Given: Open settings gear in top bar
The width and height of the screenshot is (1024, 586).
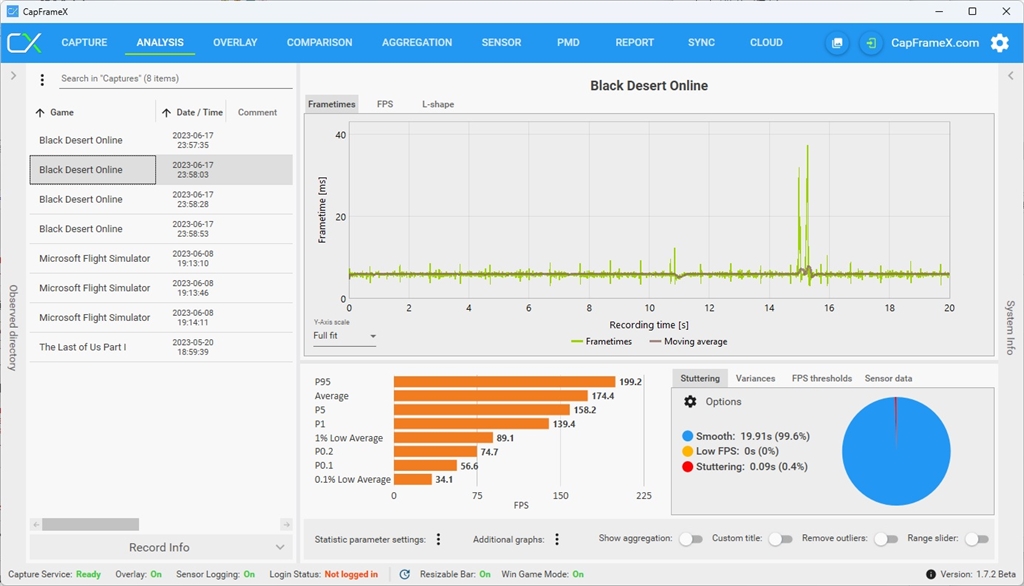Looking at the screenshot, I should (x=1000, y=43).
